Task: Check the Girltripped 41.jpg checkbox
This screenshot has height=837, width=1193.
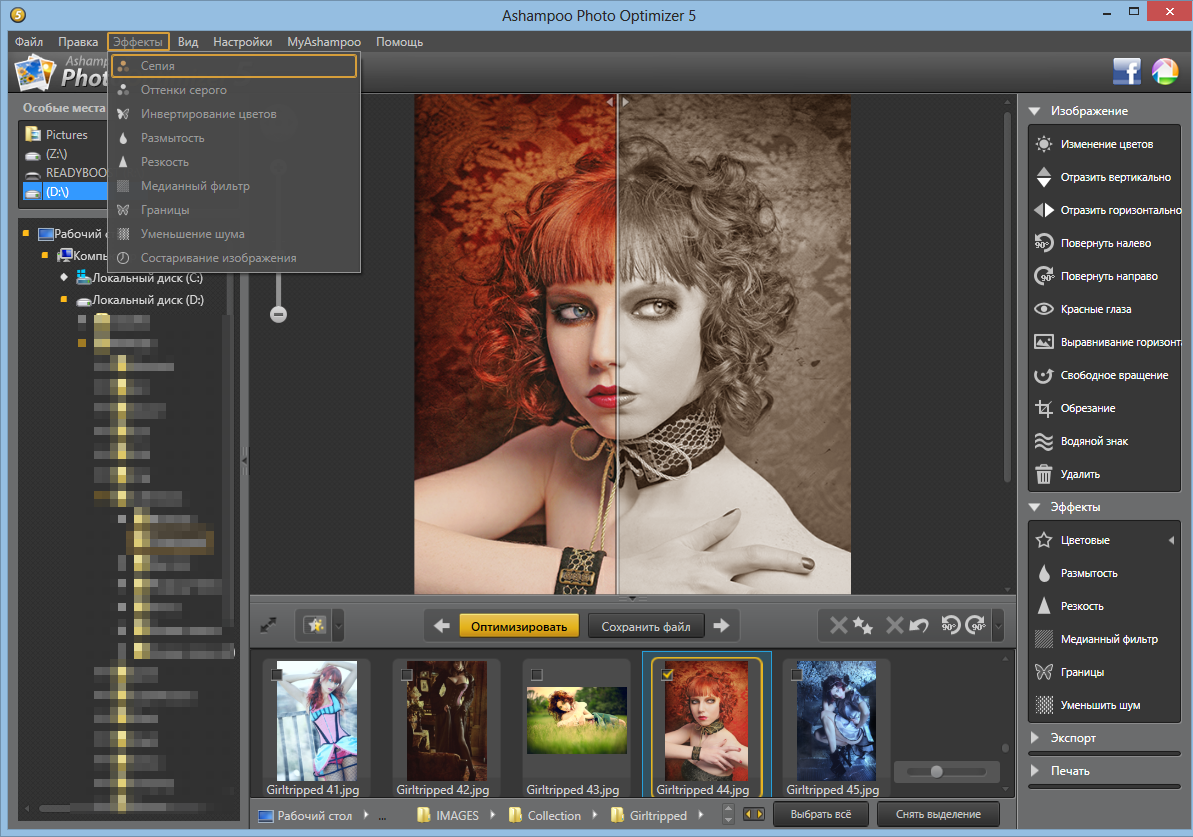Action: pyautogui.click(x=277, y=675)
